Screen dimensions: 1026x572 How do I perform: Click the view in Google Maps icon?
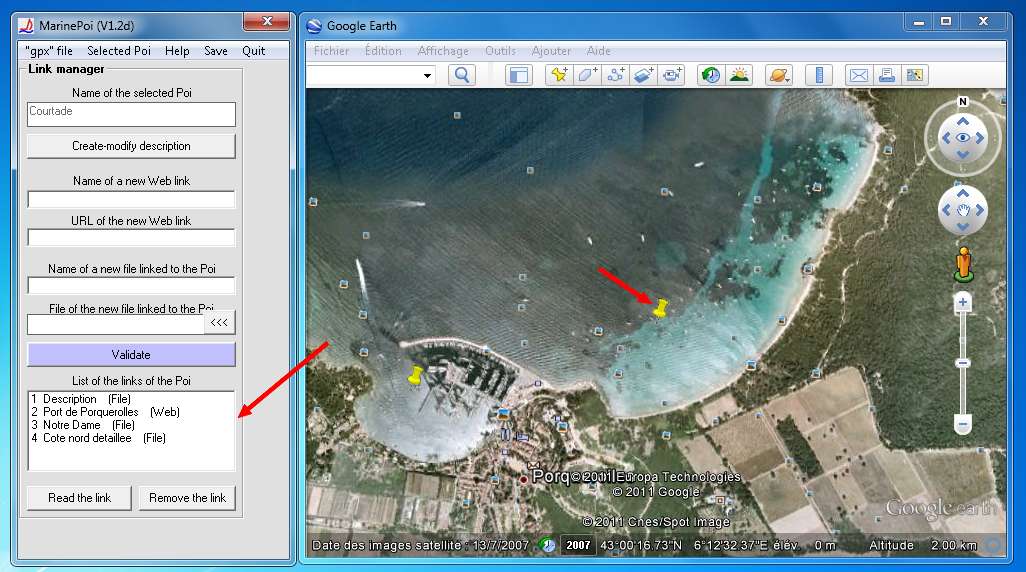click(x=914, y=75)
